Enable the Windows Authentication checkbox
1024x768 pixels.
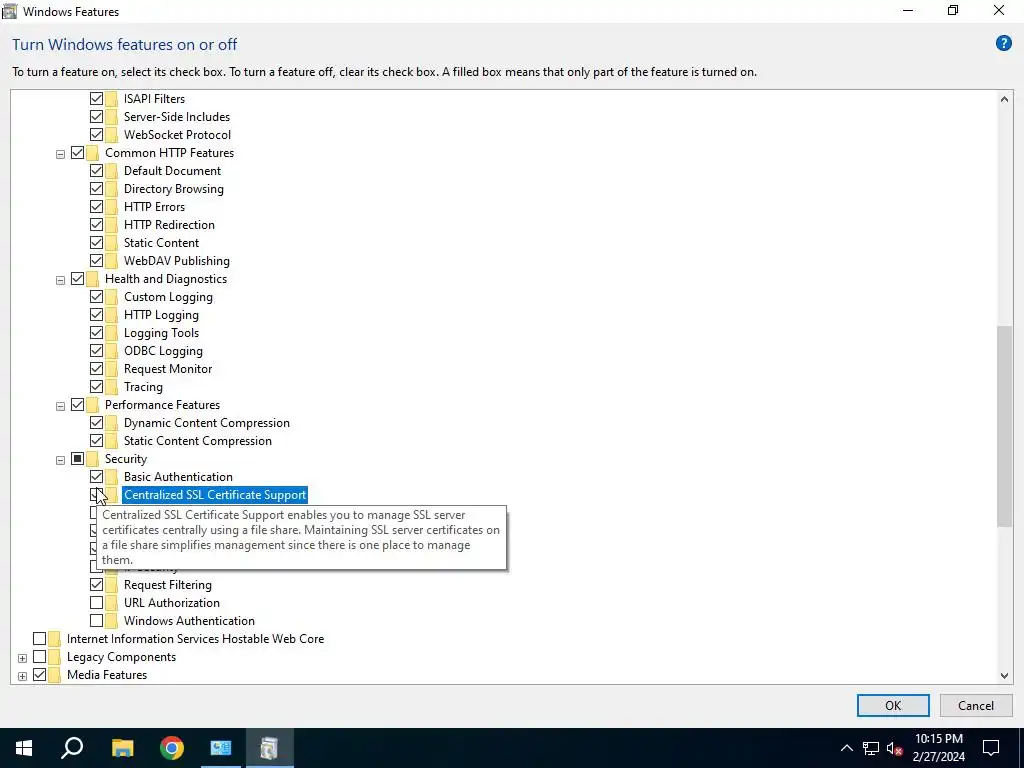[96, 620]
